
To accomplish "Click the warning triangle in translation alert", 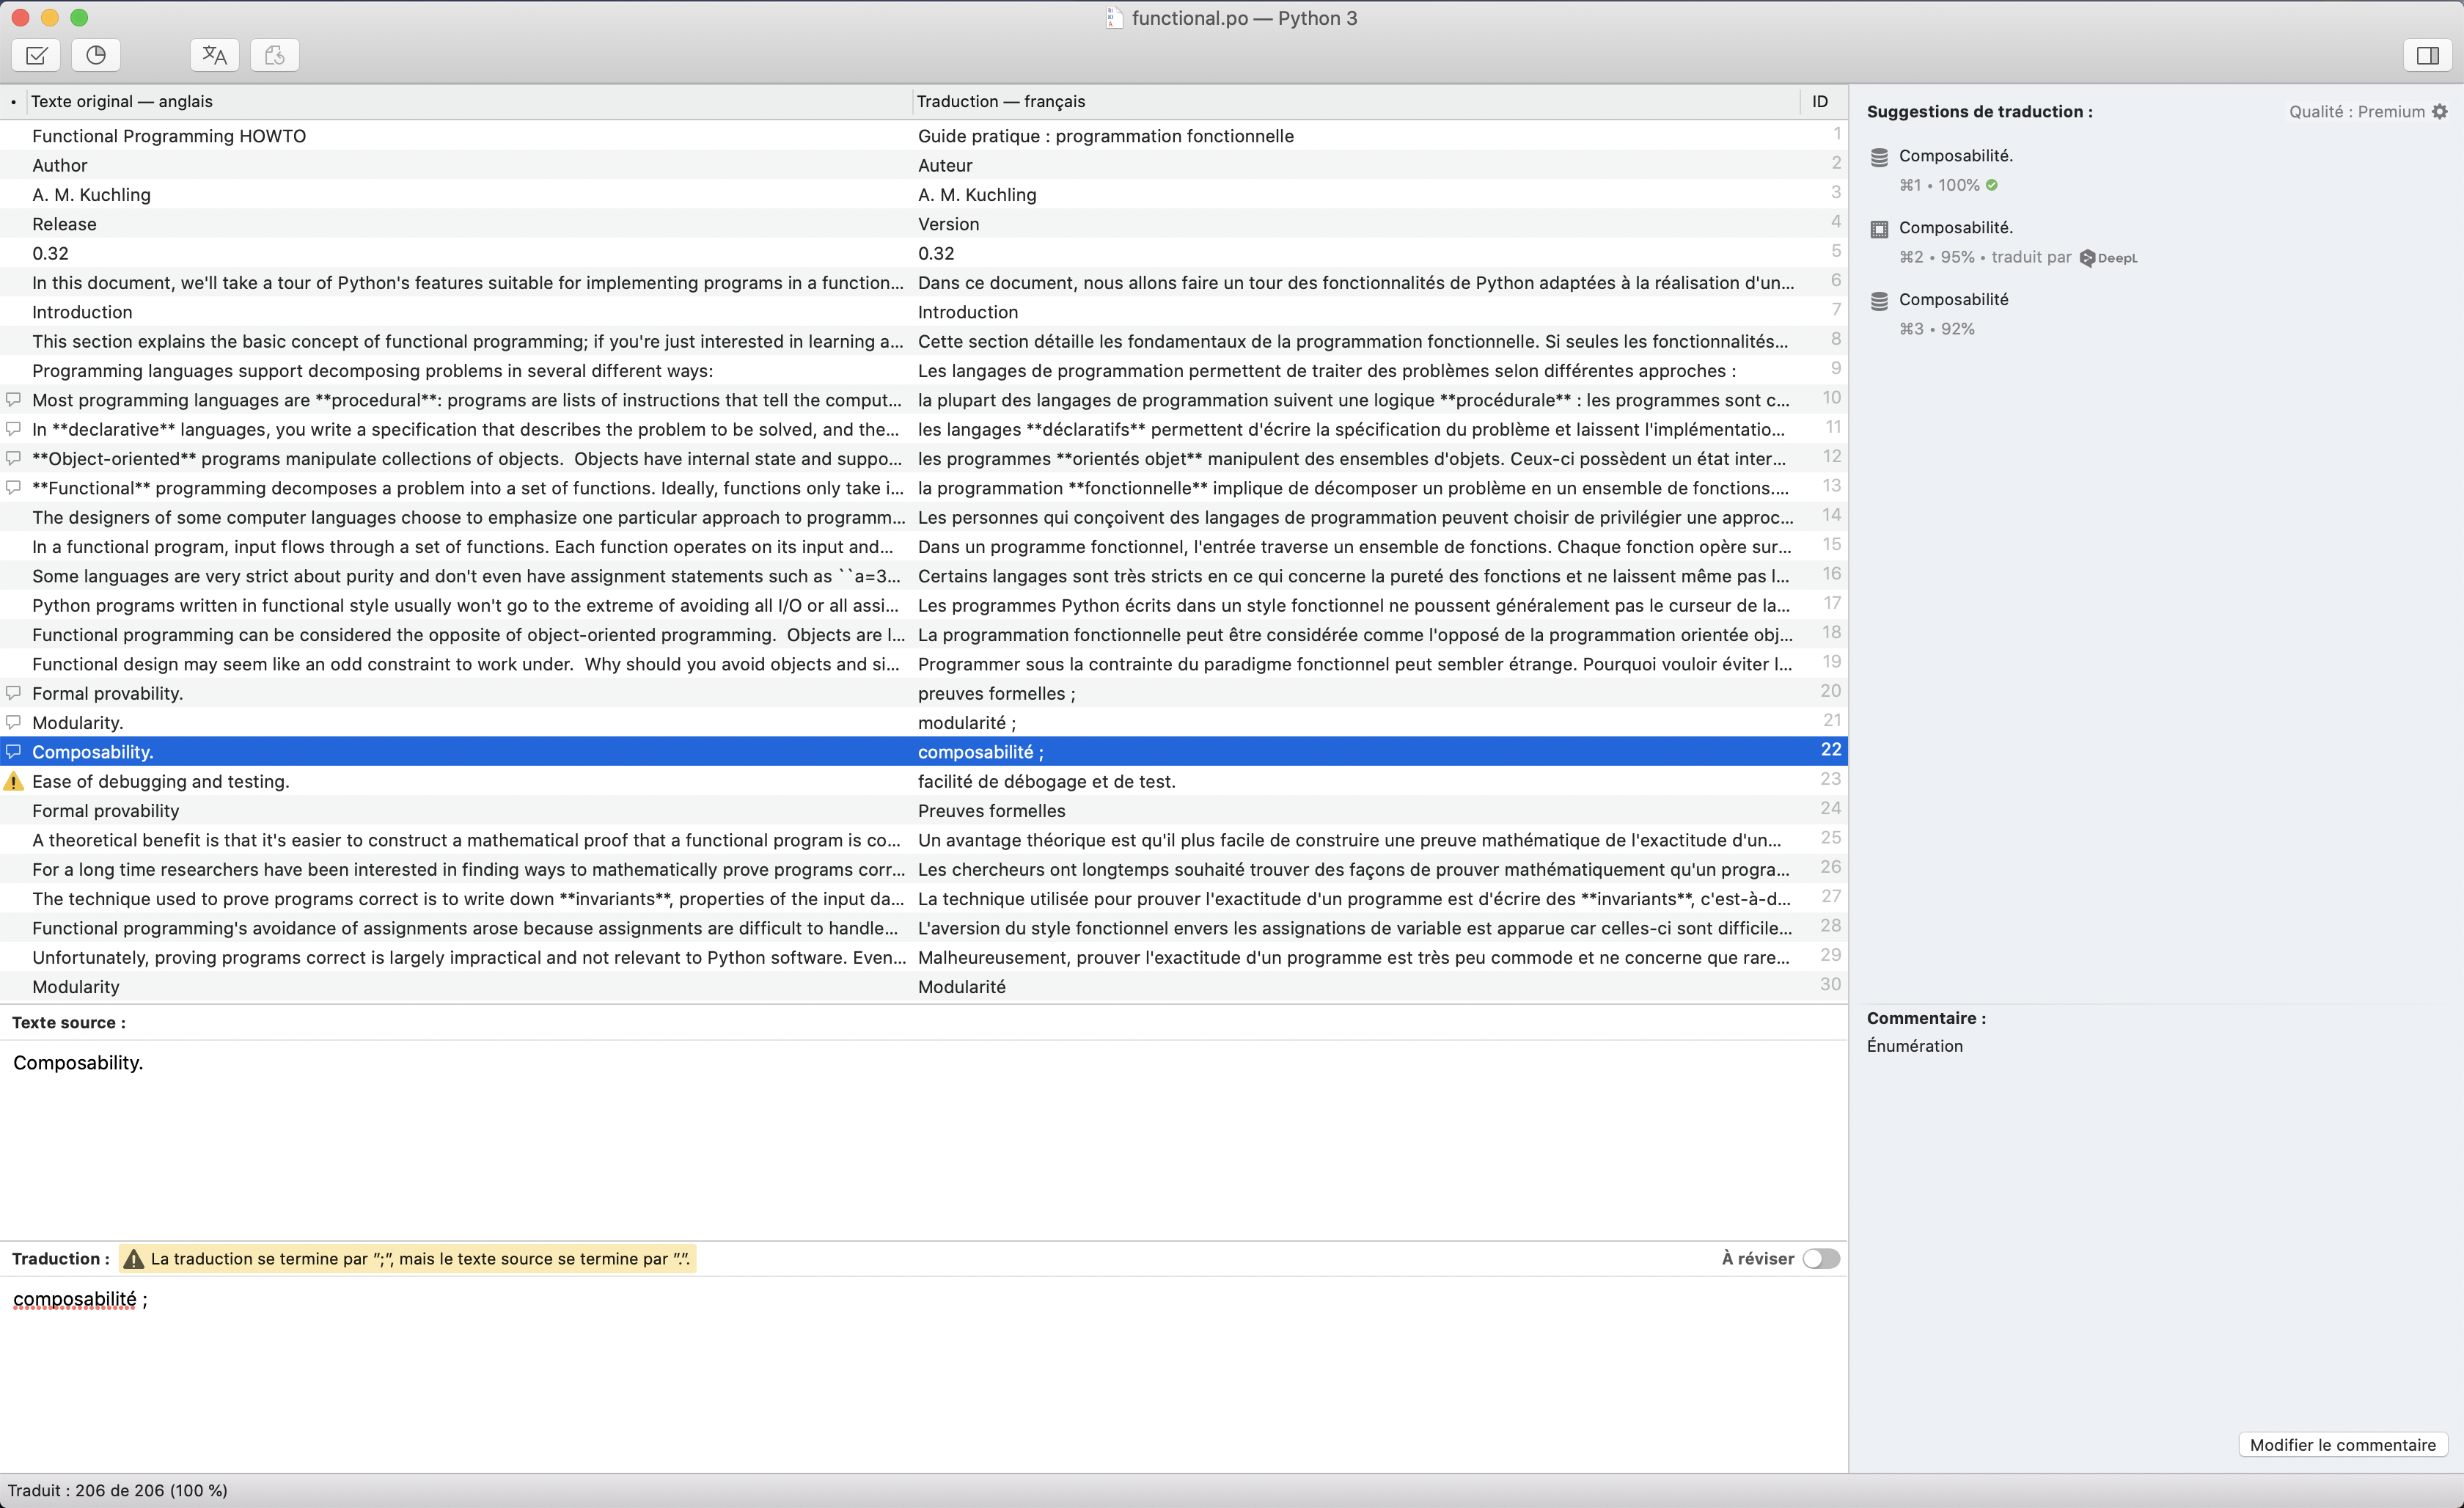I will point(134,1259).
